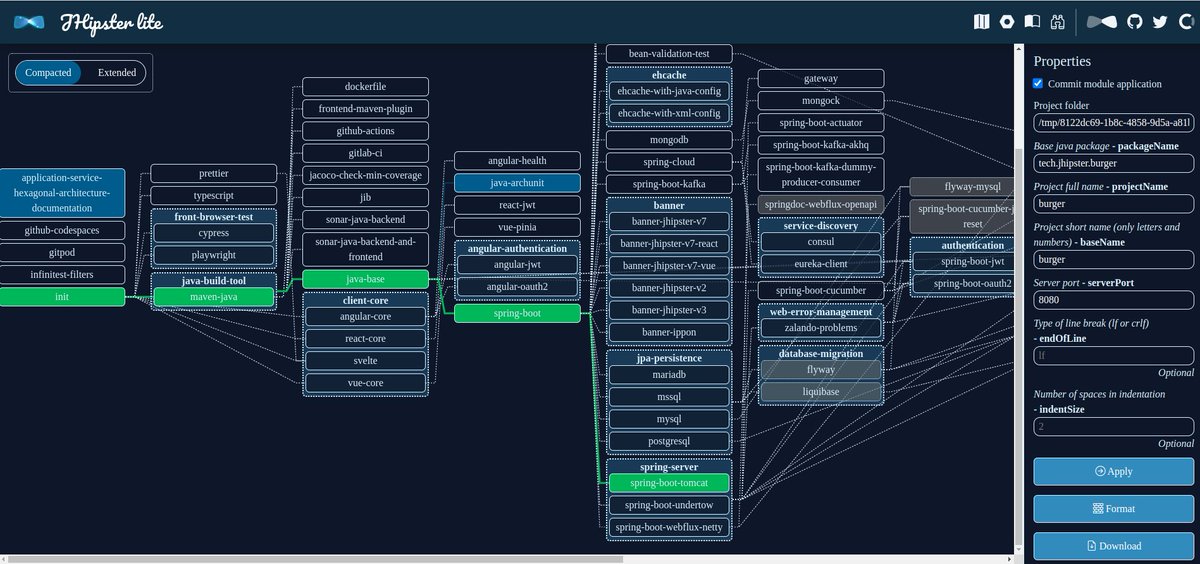Focus the projectName input containing burger
The width and height of the screenshot is (1200, 564).
point(1113,203)
